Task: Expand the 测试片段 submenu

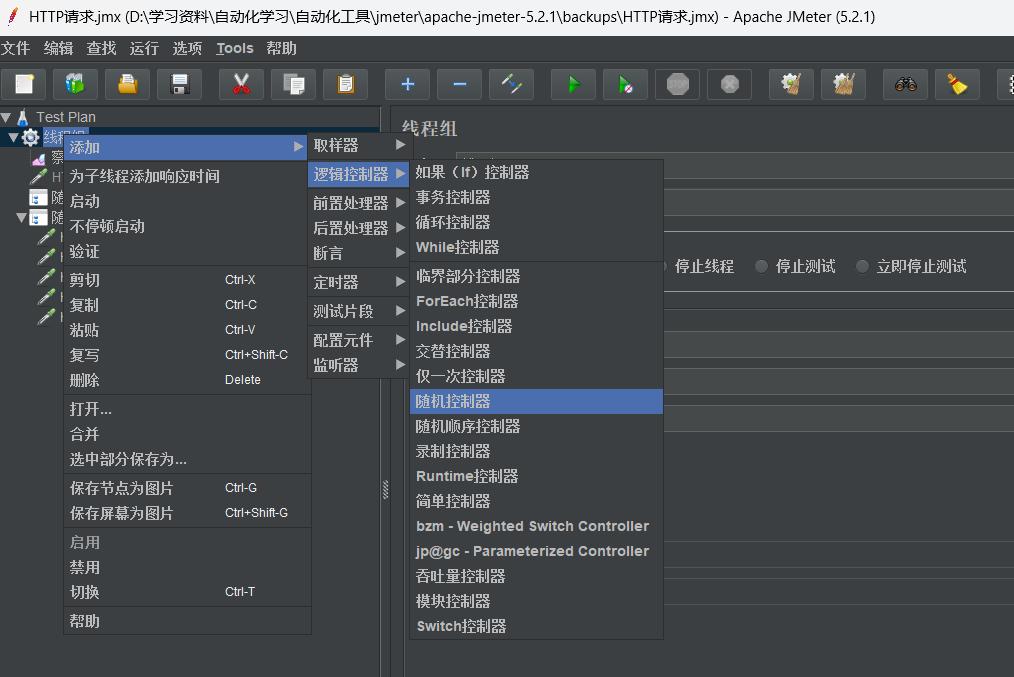Action: (358, 312)
